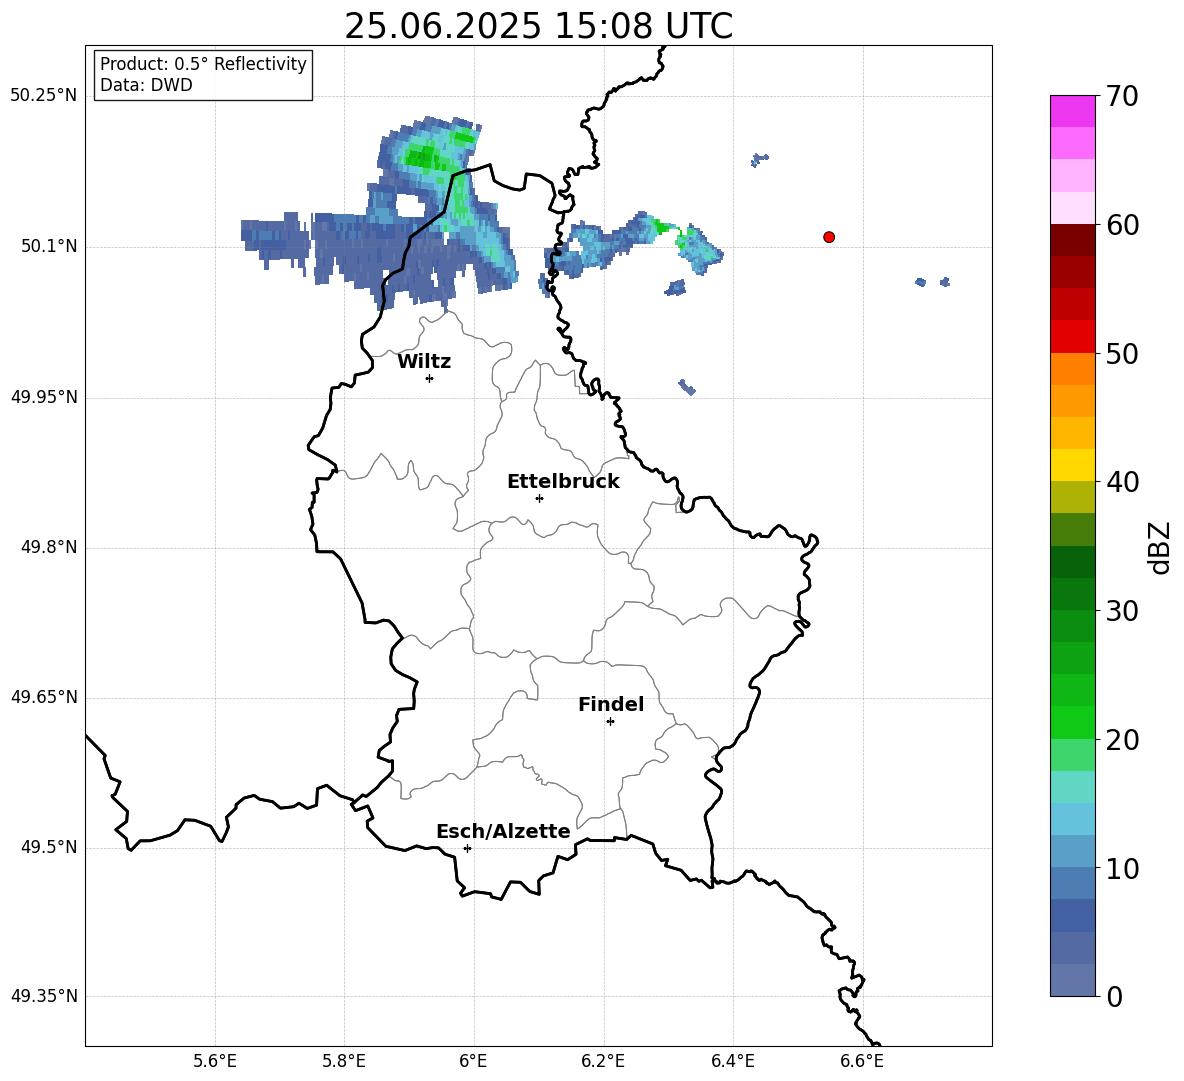Click the colorbar tick label 70

[1122, 96]
